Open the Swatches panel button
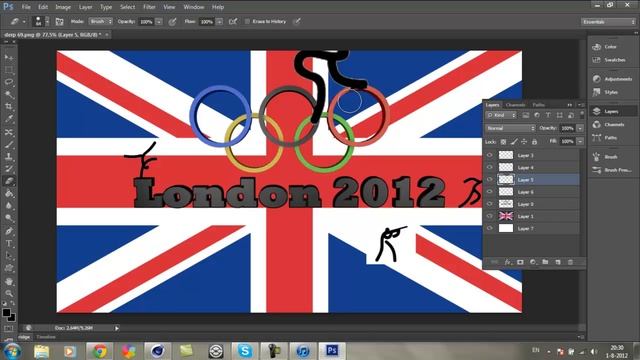Screen dimensions: 640x360 click(609, 60)
